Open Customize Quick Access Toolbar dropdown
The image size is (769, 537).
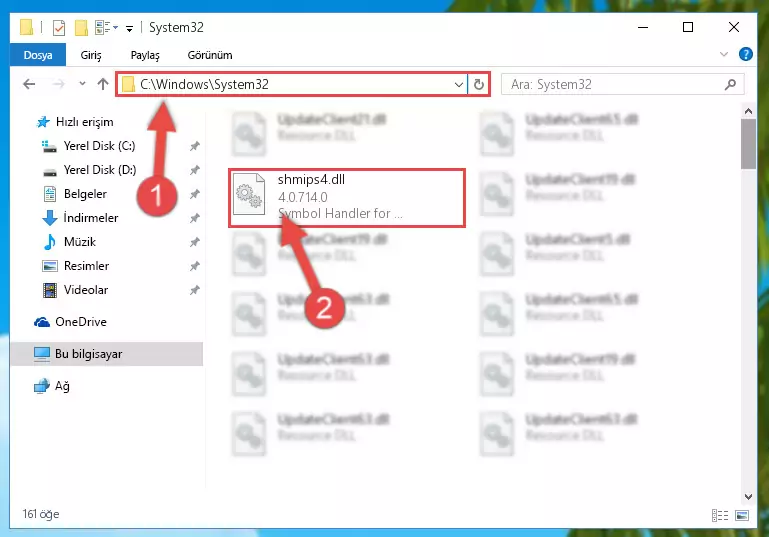point(129,28)
